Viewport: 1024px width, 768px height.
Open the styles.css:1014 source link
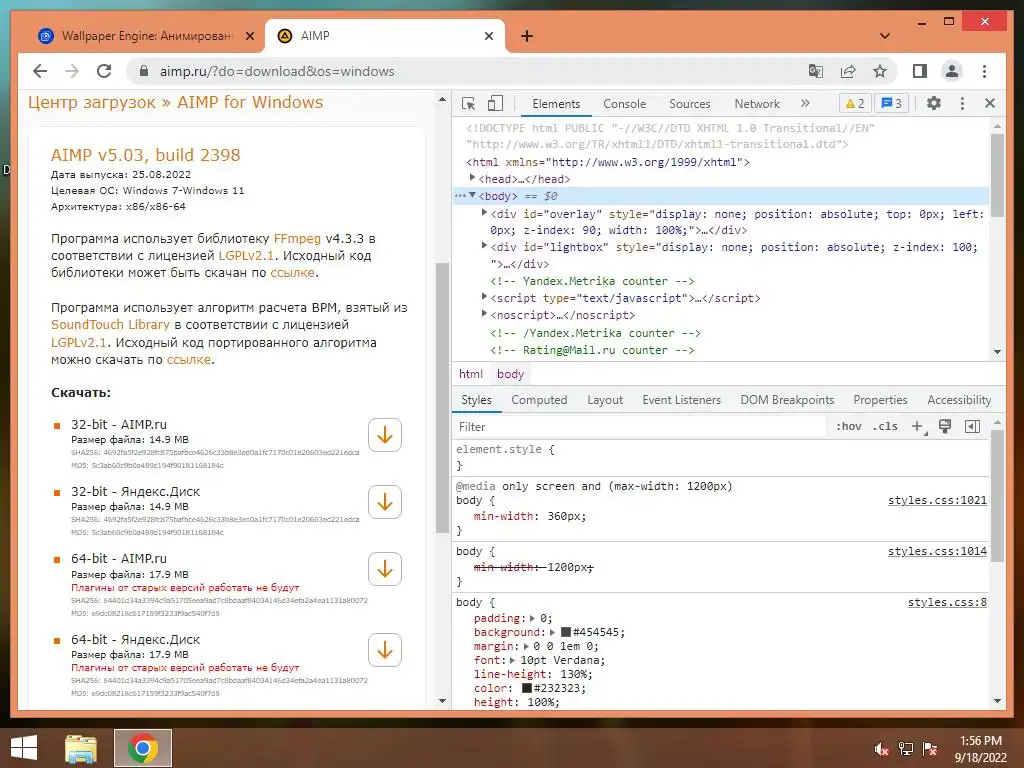937,551
